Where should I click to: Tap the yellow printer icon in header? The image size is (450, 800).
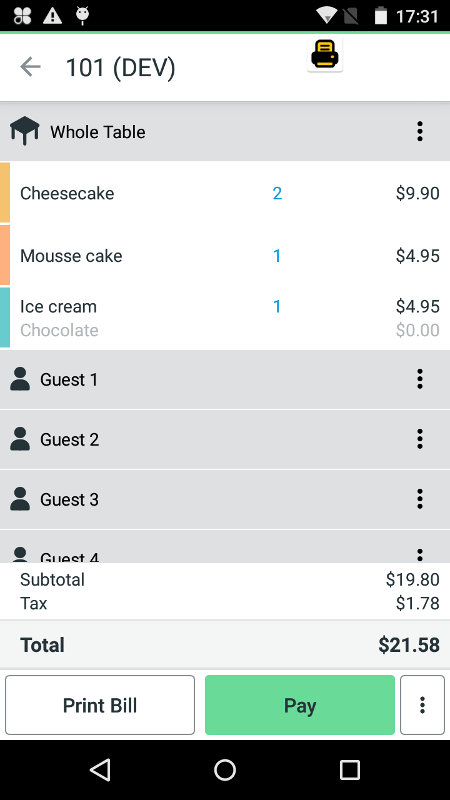click(325, 55)
